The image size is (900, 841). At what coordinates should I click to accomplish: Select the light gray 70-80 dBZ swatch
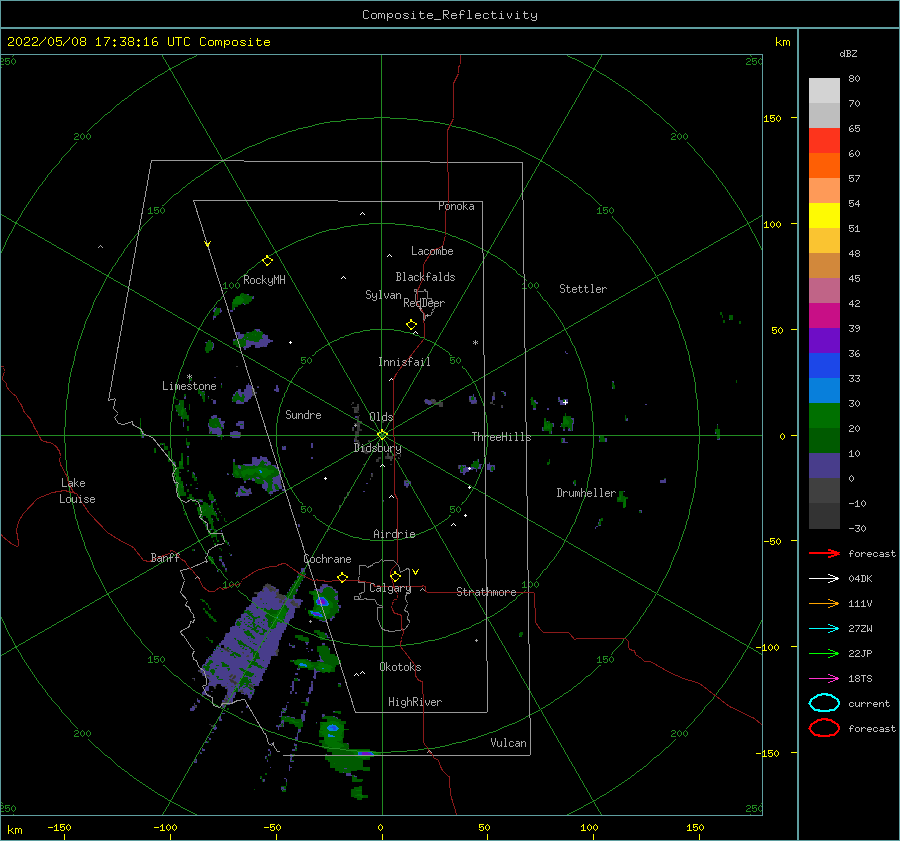pos(824,91)
